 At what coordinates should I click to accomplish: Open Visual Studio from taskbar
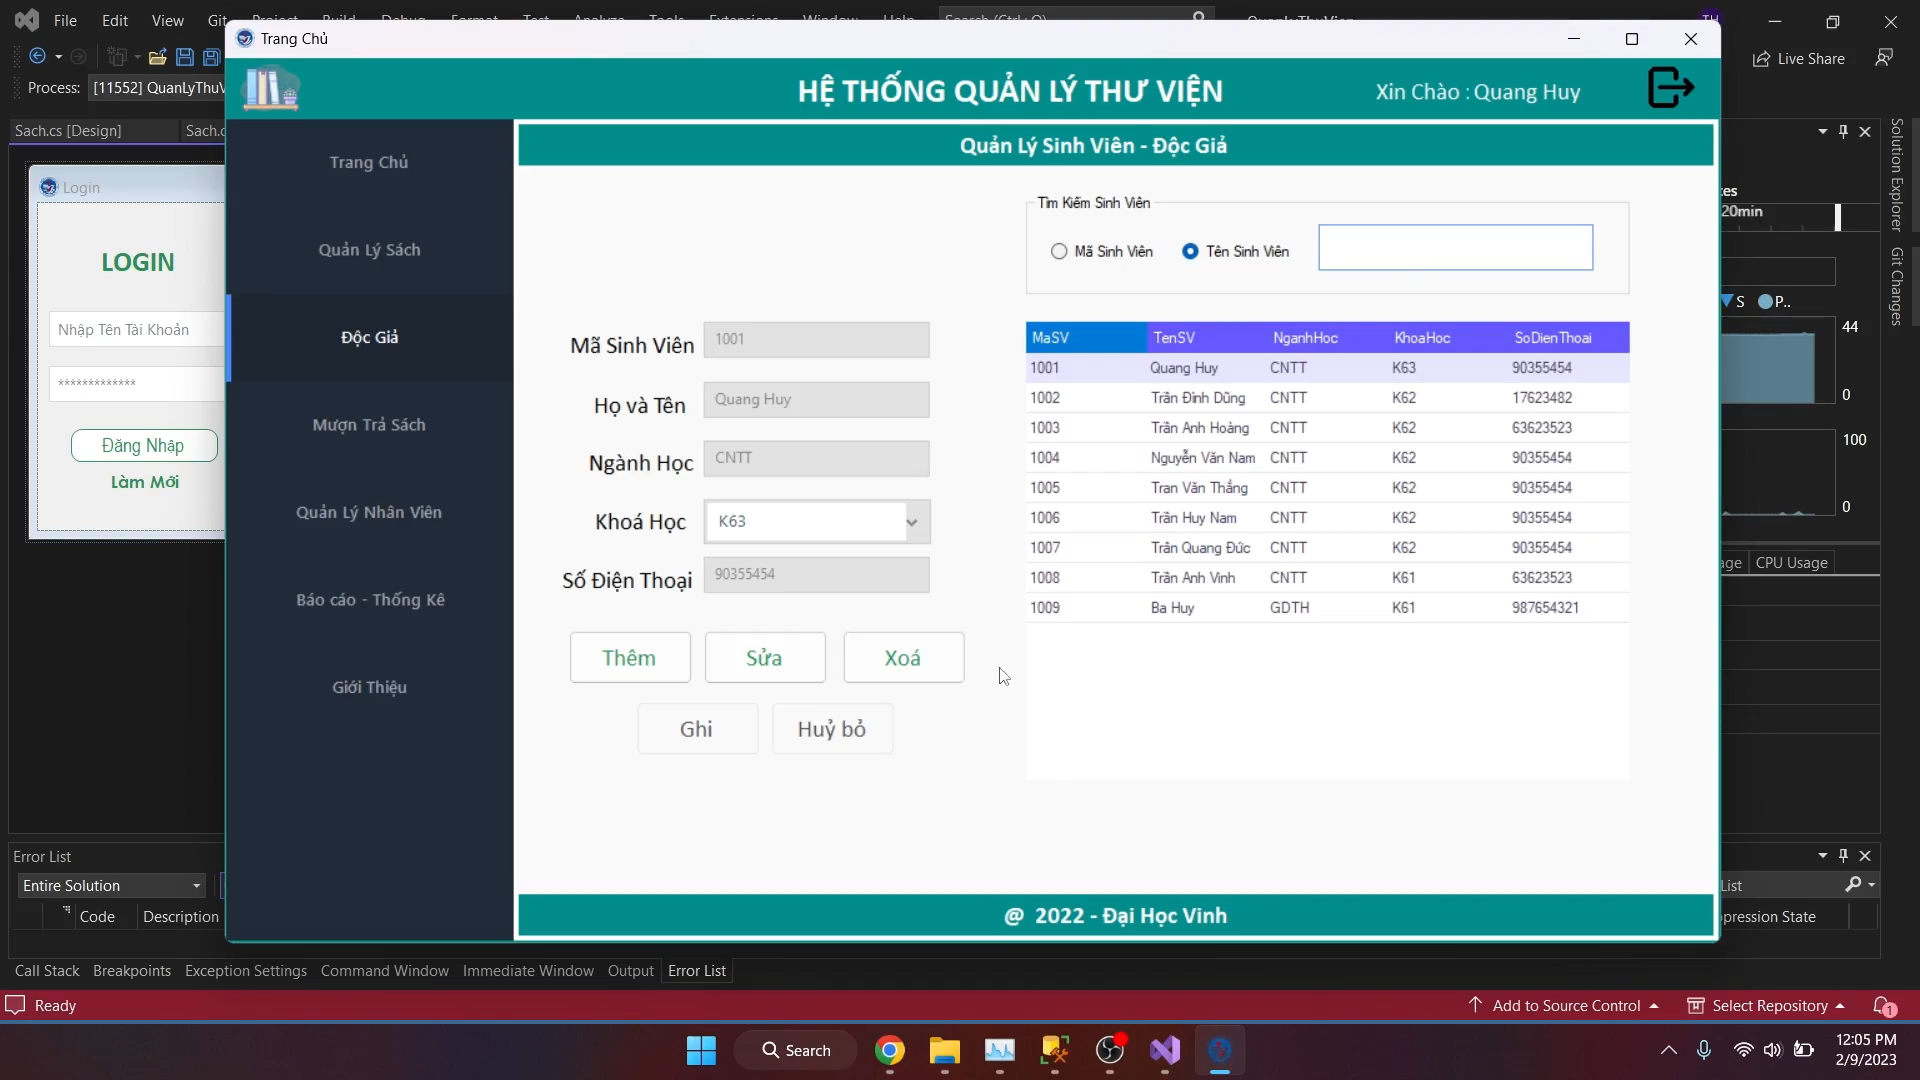(1165, 1050)
